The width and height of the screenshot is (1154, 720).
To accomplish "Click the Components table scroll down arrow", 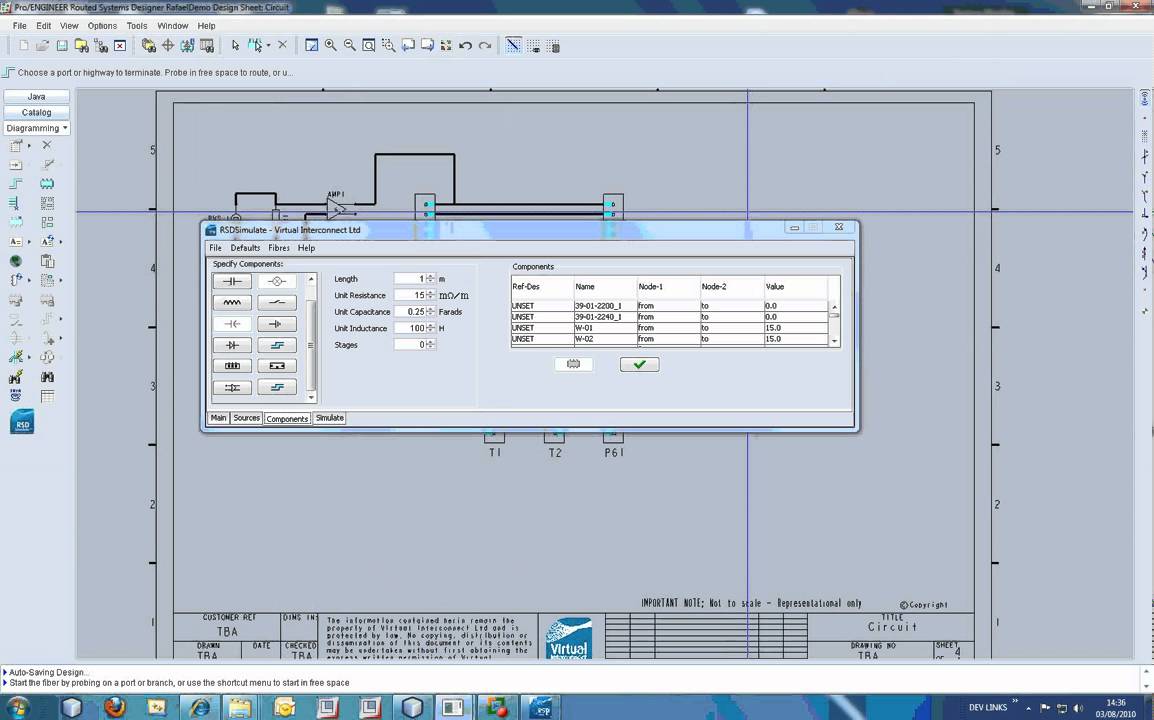I will click(834, 342).
